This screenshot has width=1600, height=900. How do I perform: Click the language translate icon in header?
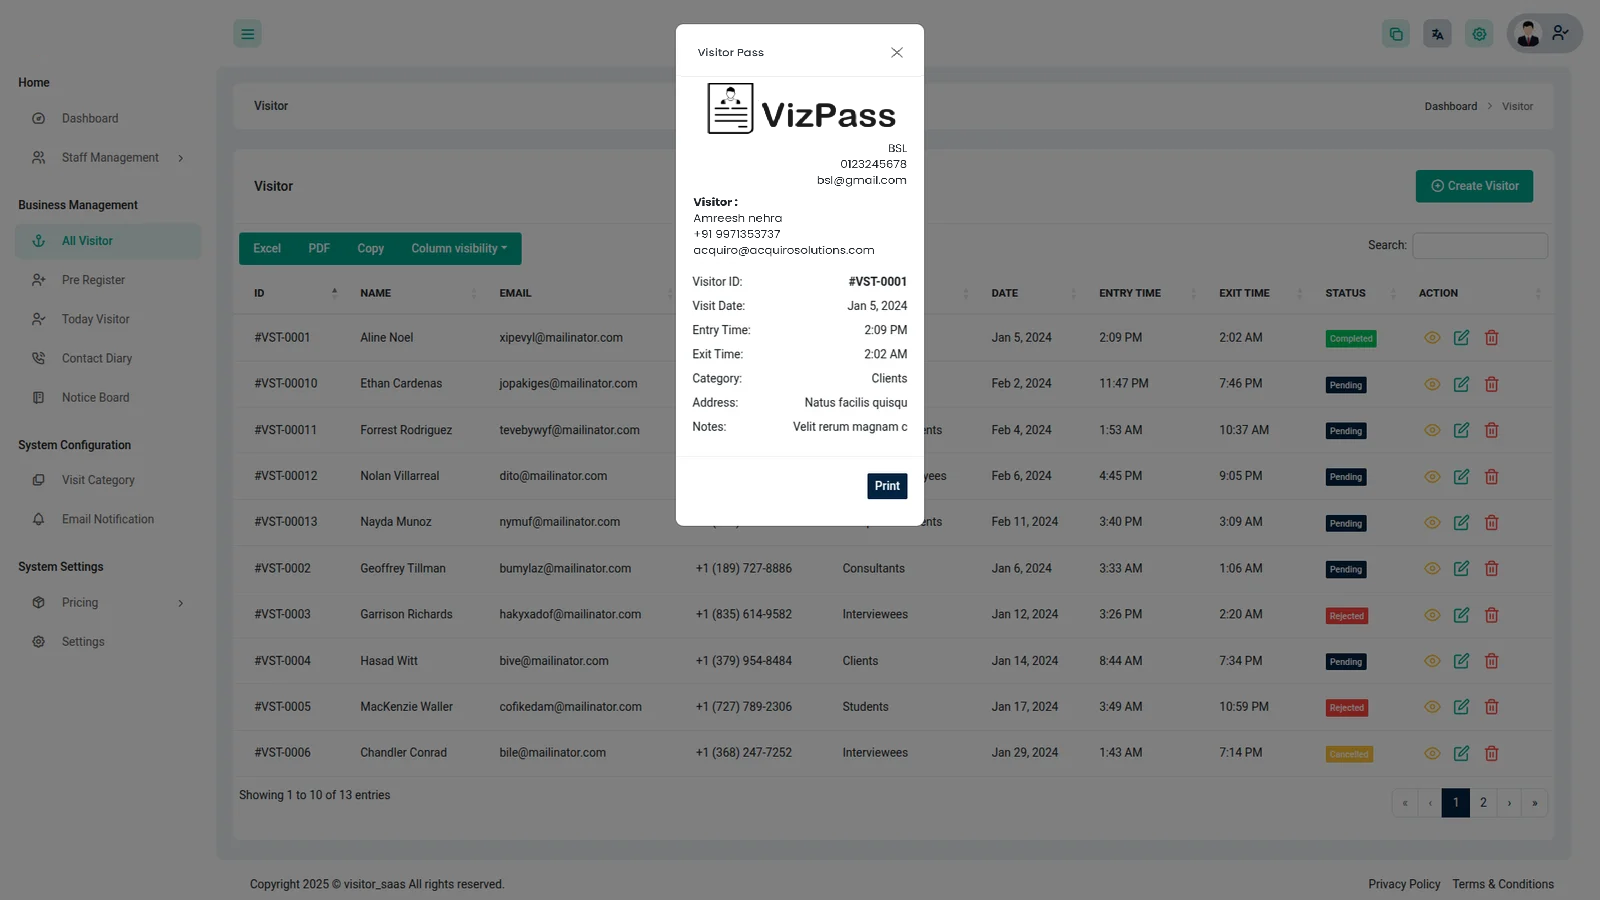coord(1437,34)
